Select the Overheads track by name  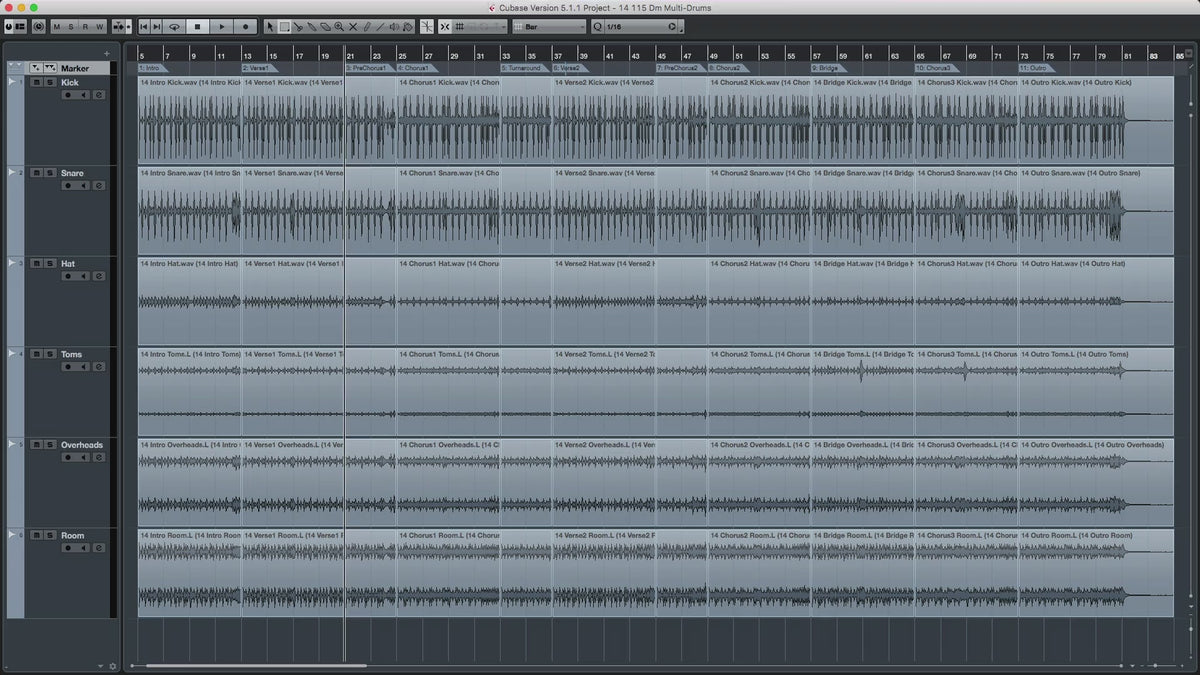coord(82,445)
